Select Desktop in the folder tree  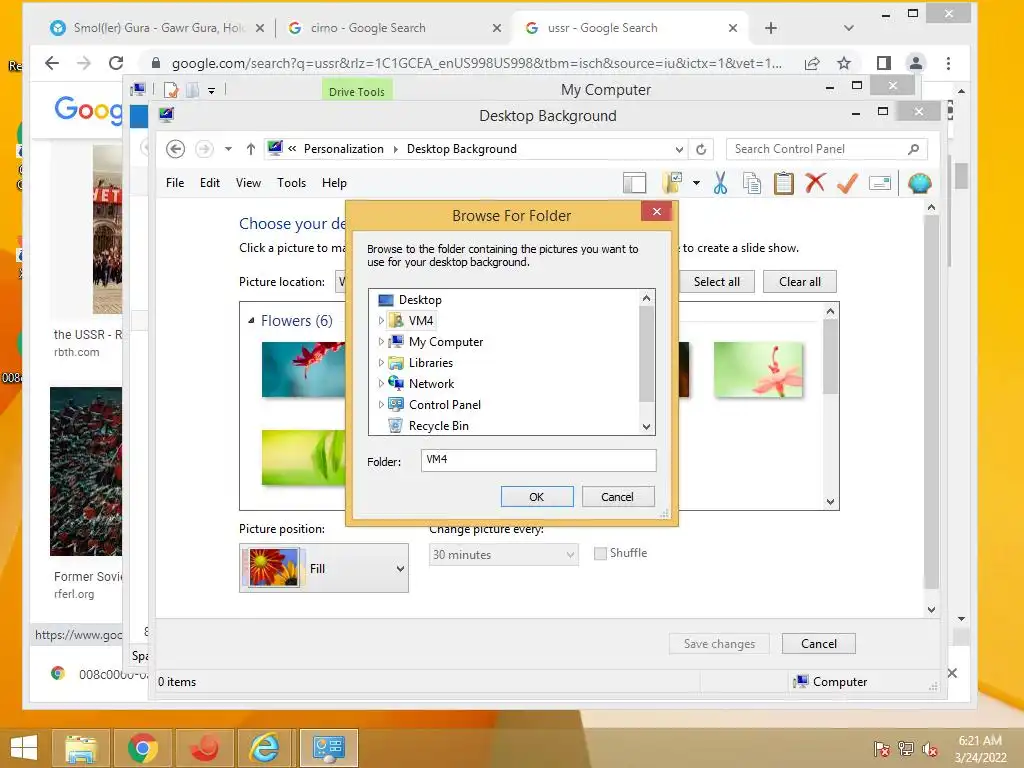[420, 300]
